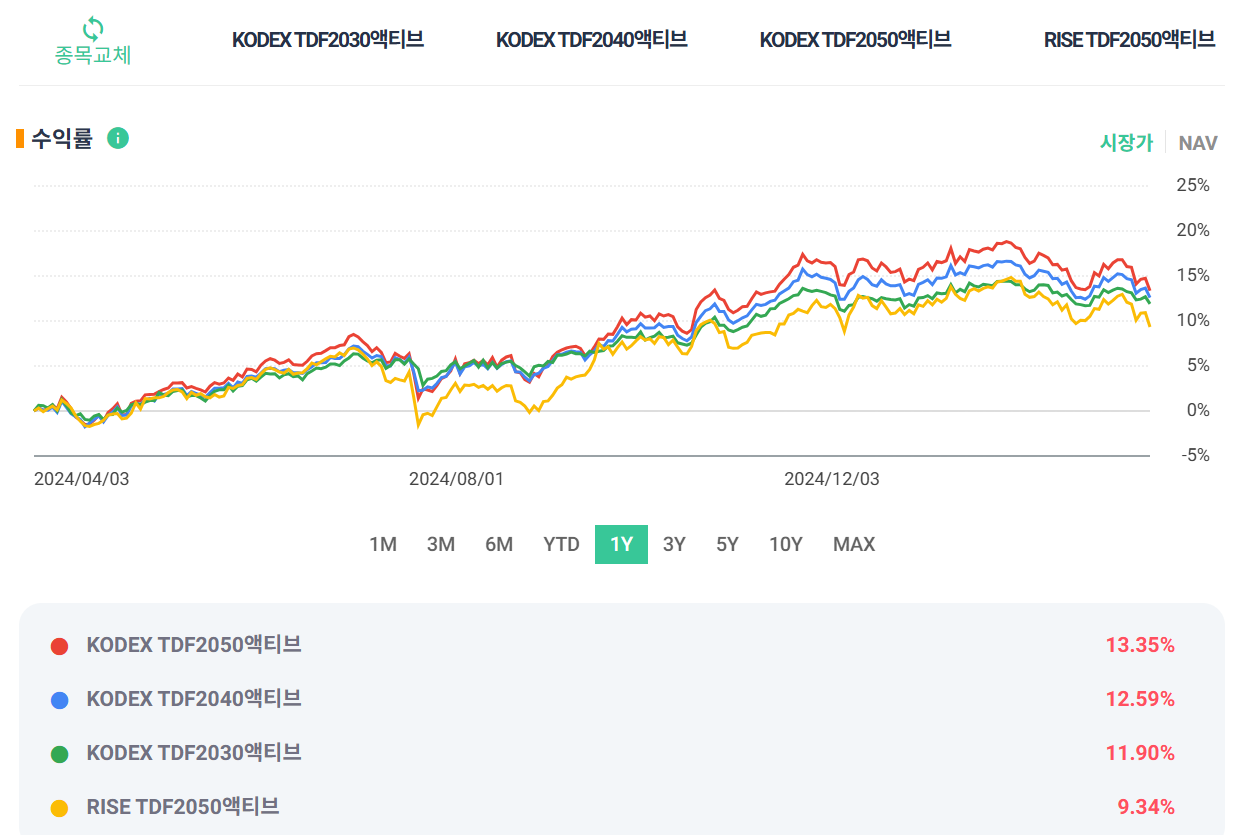Select the 3Y period button
This screenshot has height=835, width=1248.
pyautogui.click(x=673, y=544)
